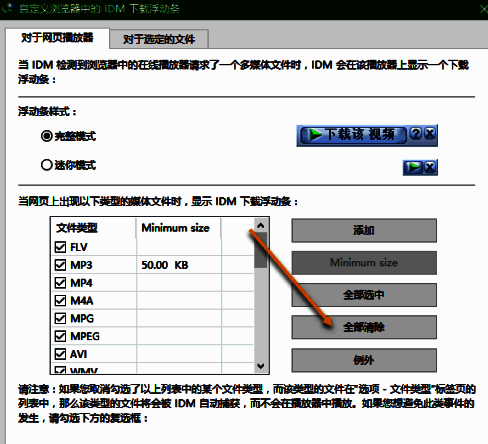
Task: Click the X icon on full download panel
Action: [x=430, y=134]
